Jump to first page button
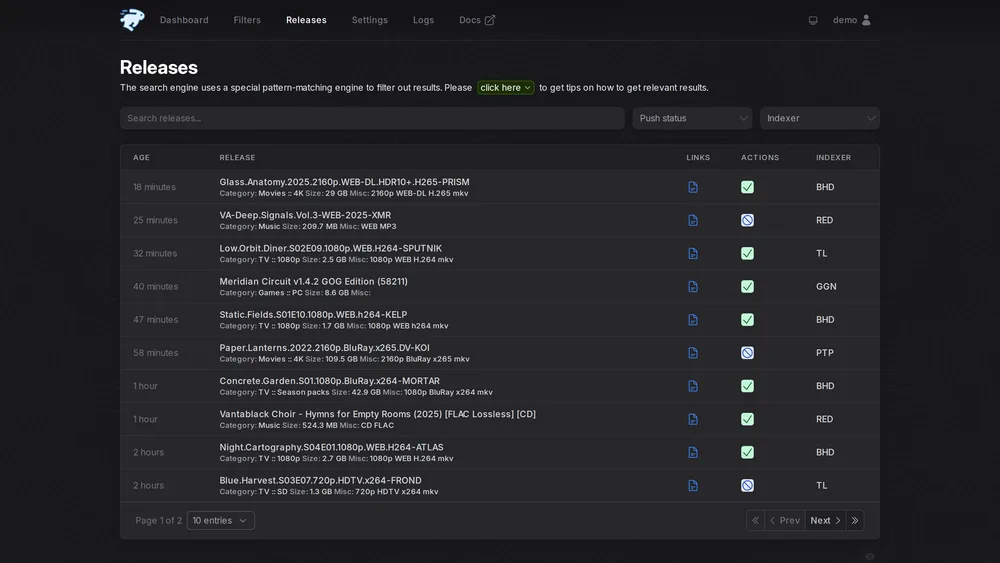This screenshot has height=563, width=1000. pos(755,520)
